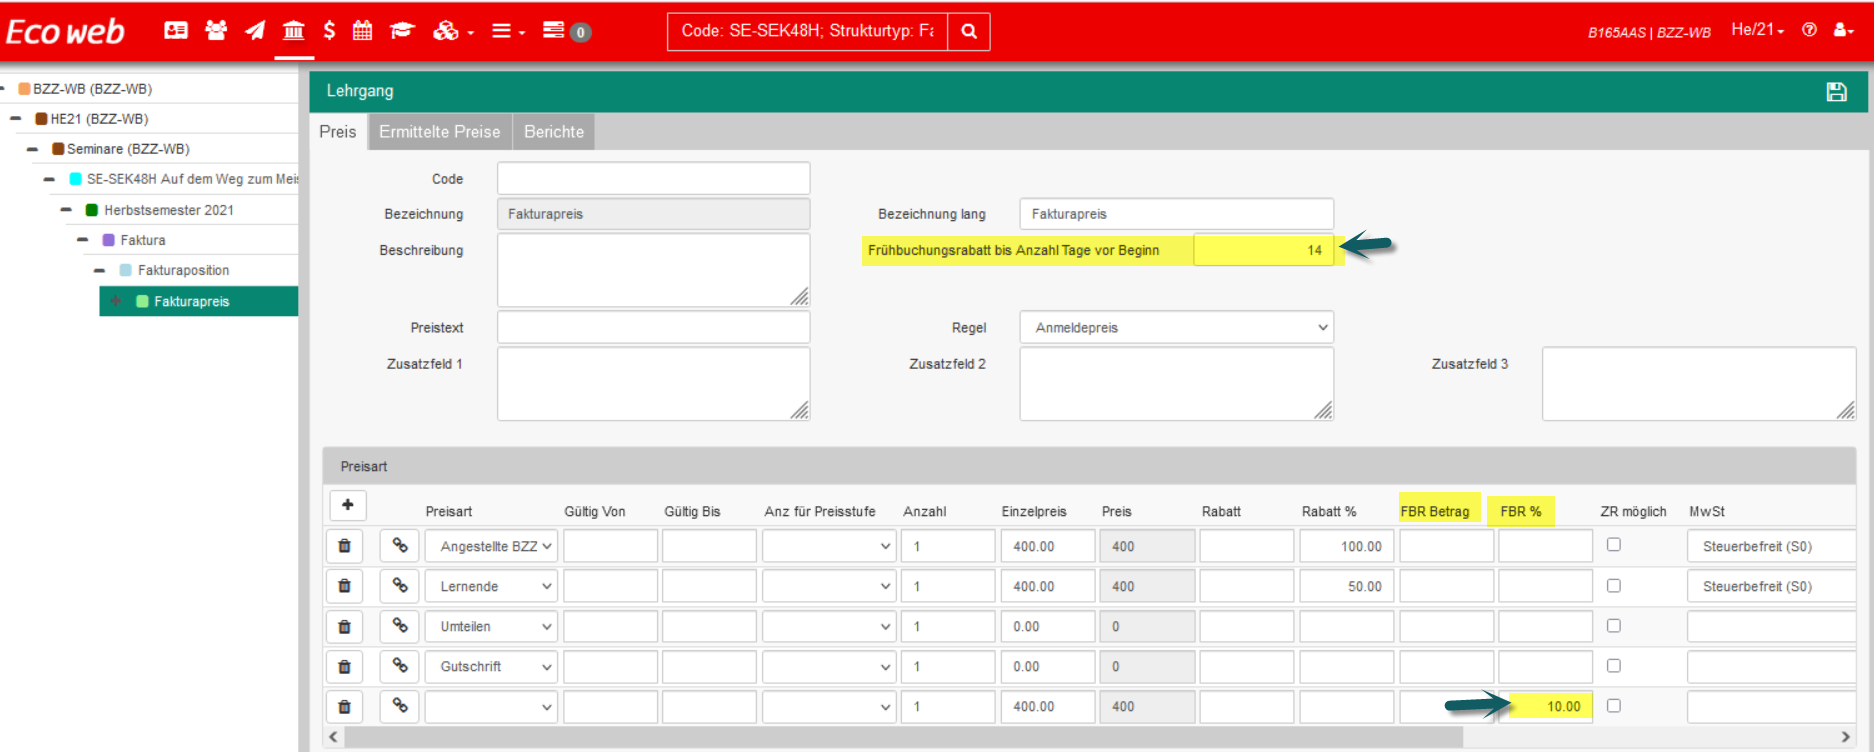
Task: Toggle ZR möglich for Gutschrift row
Action: click(1614, 666)
